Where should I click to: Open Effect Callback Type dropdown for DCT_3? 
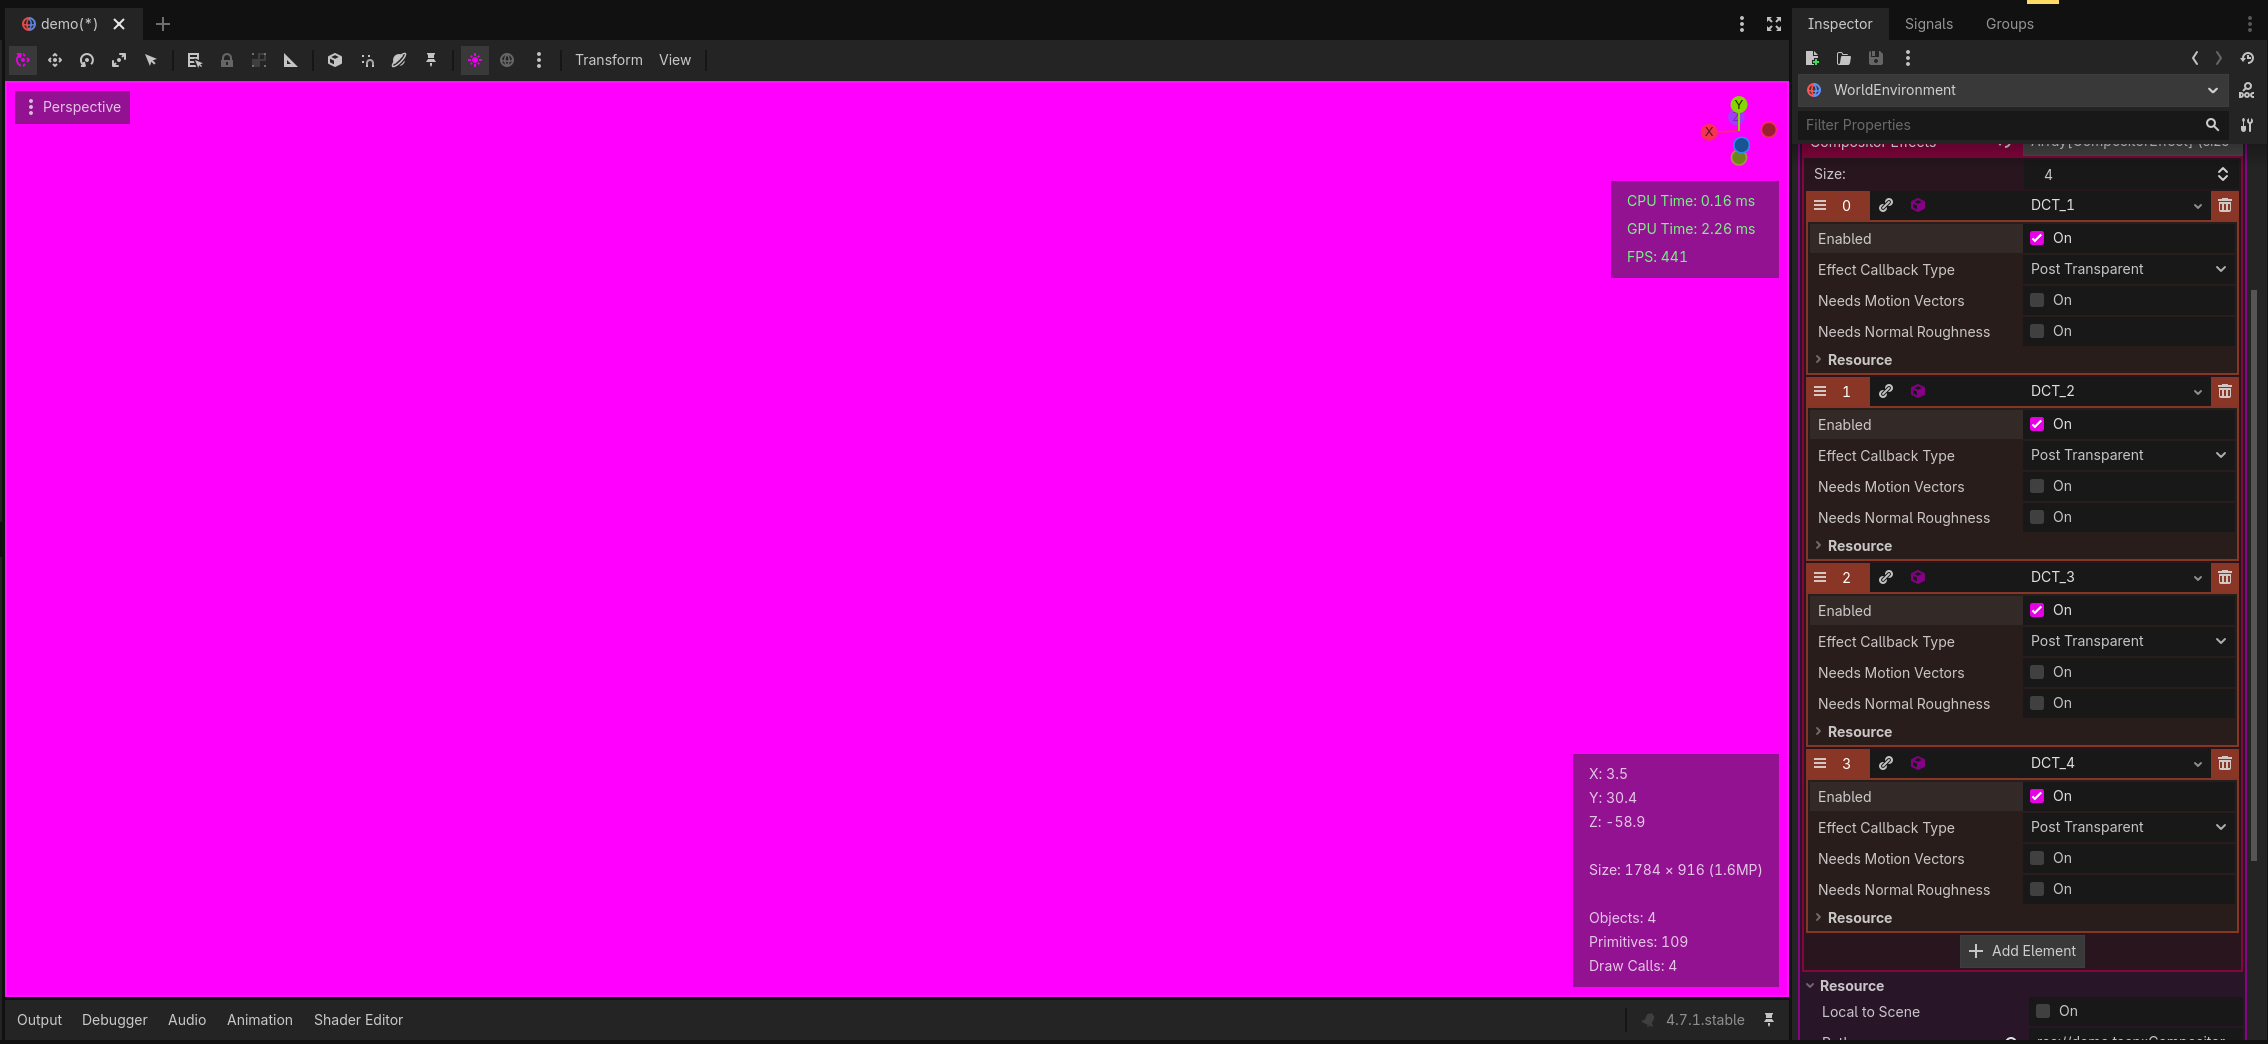click(x=2128, y=641)
